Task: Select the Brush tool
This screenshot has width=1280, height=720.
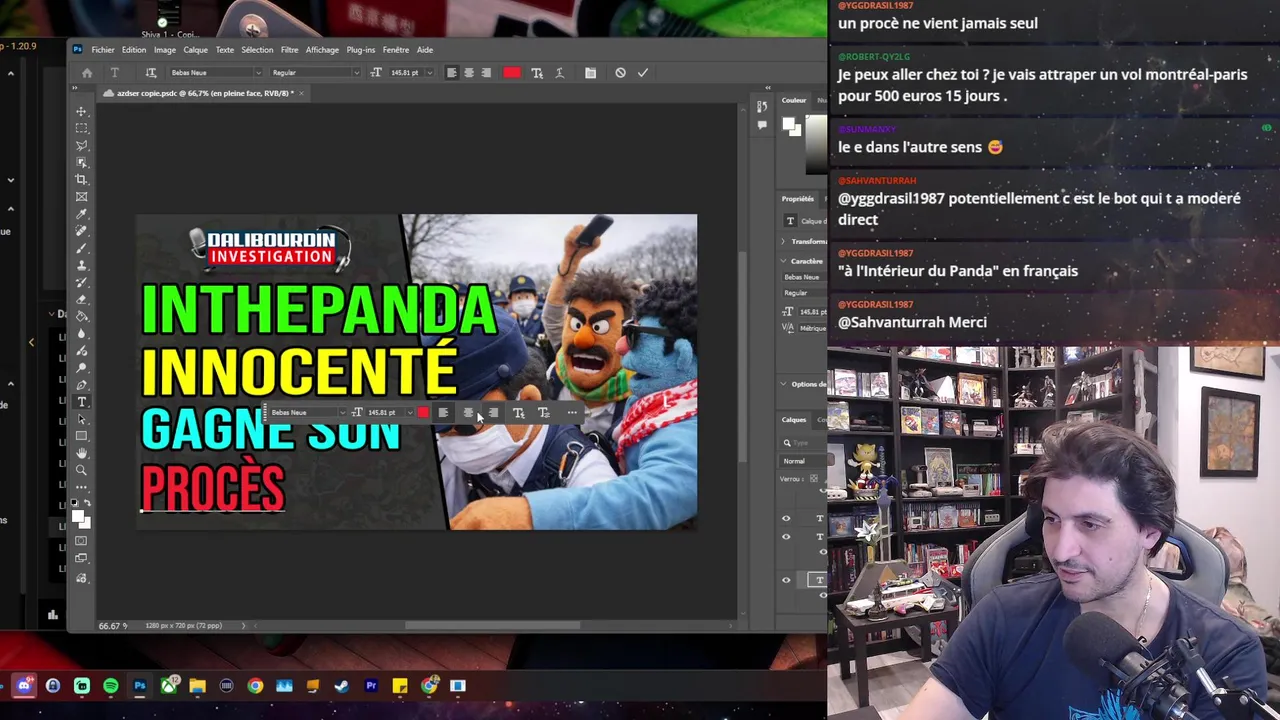Action: coord(82,248)
